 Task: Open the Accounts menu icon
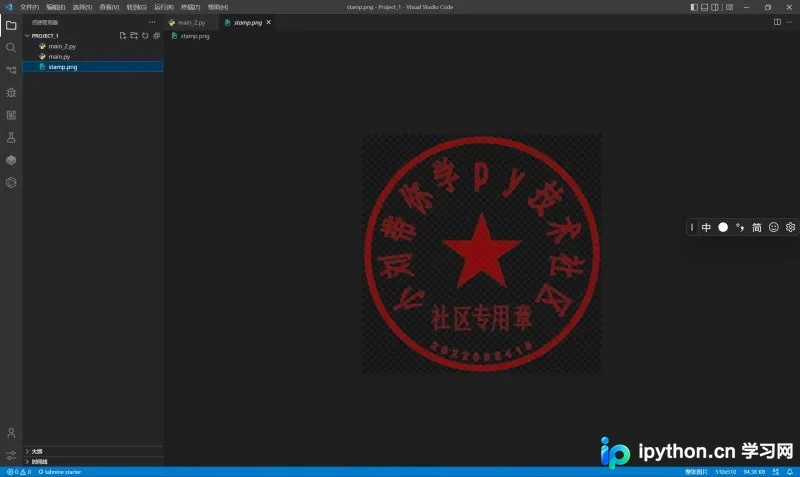coord(11,433)
